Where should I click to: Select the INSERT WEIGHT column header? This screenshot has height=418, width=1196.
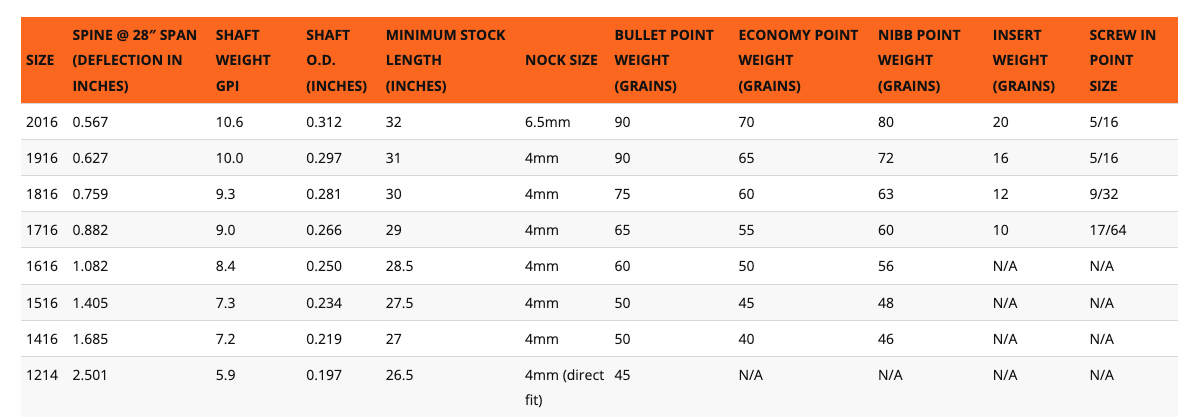coord(1024,60)
